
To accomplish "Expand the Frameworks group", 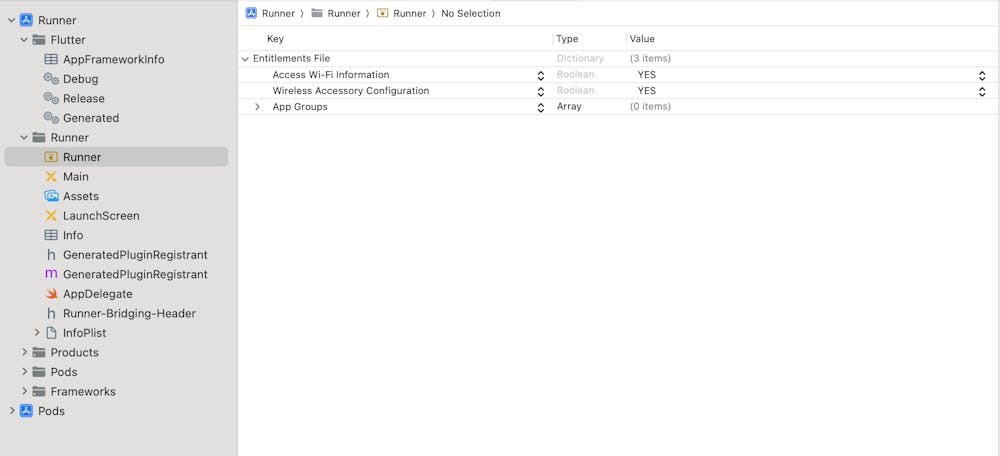I will click(x=24, y=392).
